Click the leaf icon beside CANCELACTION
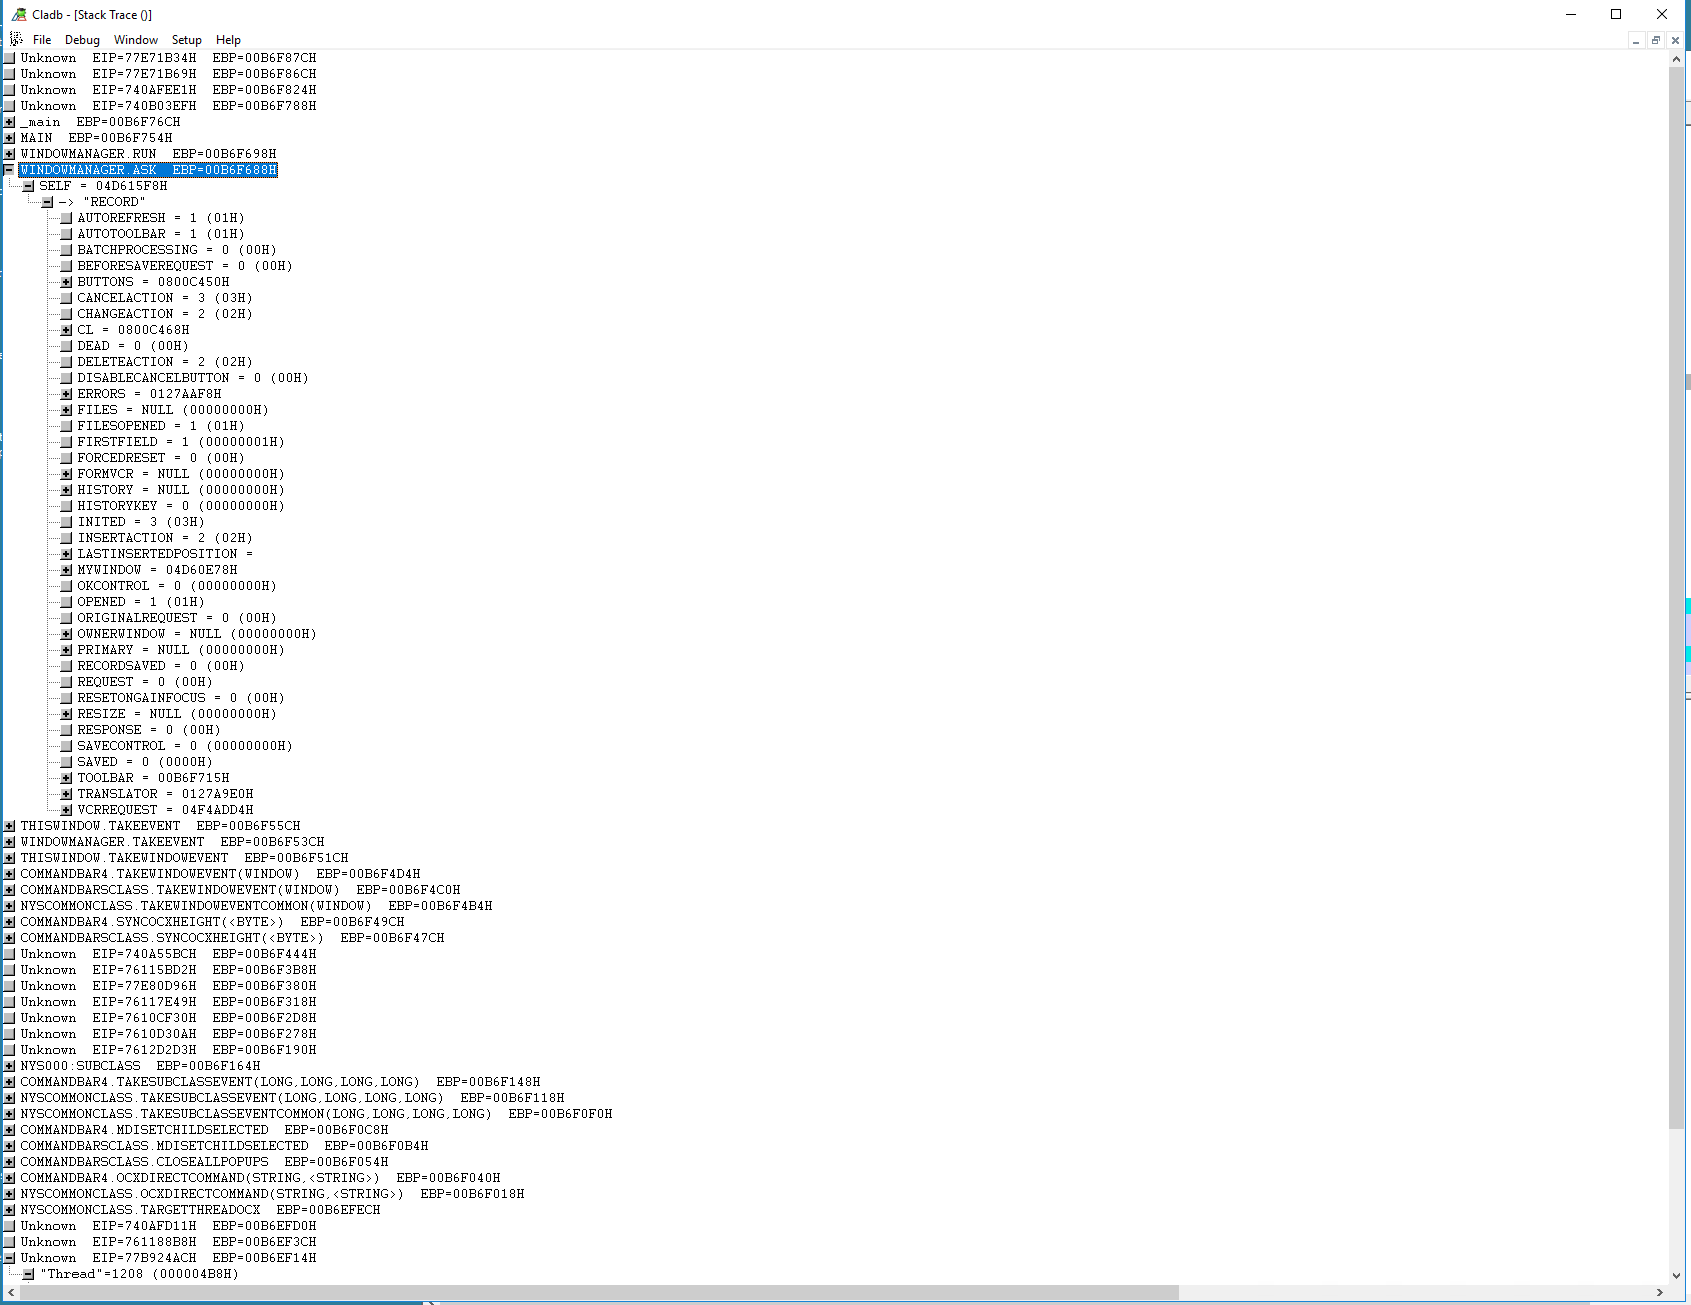 click(66, 298)
